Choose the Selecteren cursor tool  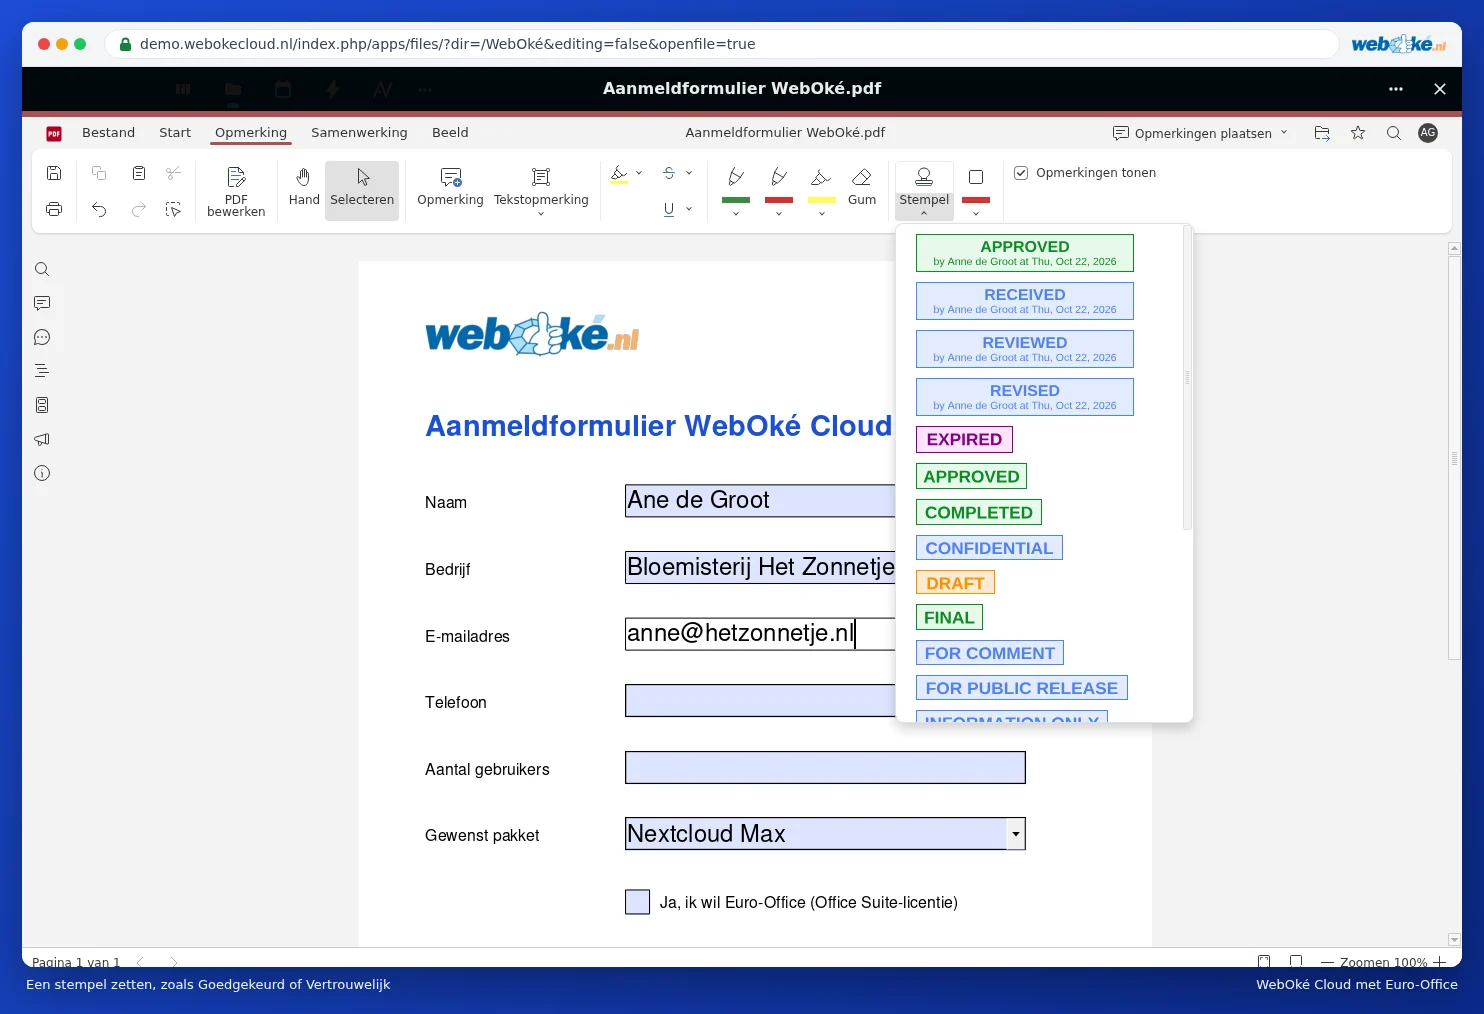[x=362, y=190]
